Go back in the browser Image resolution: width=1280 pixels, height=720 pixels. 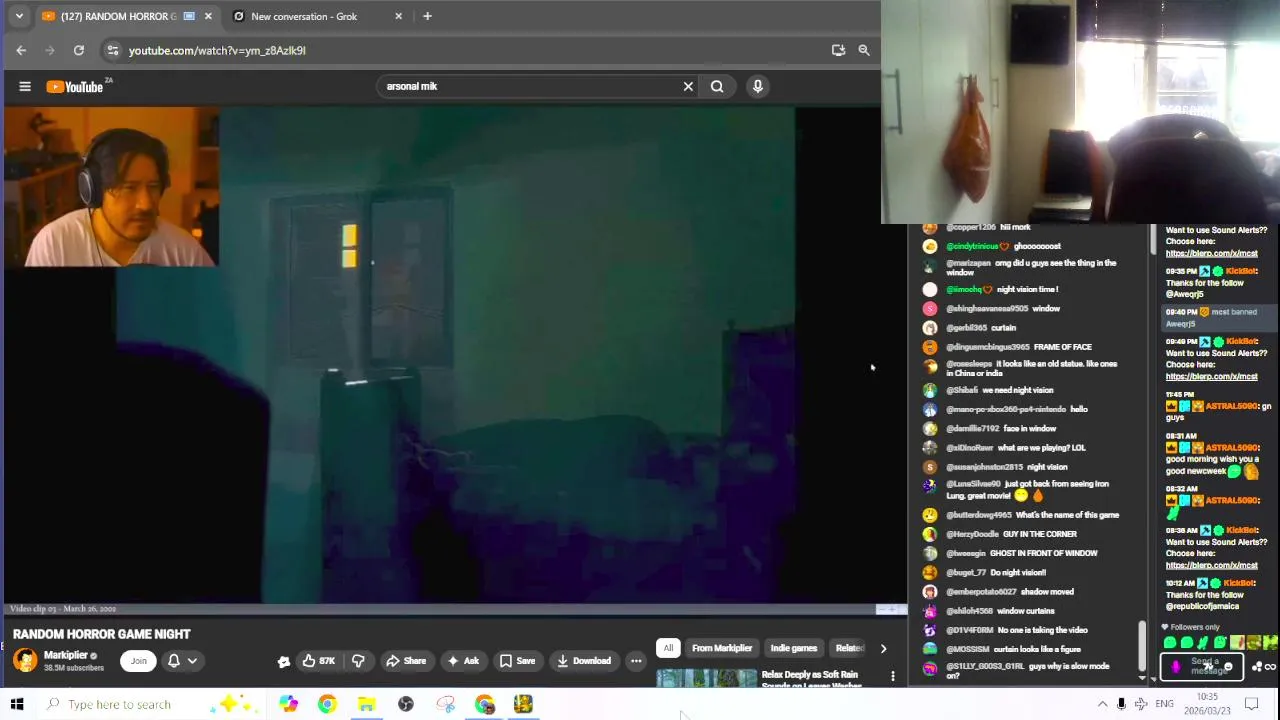tap(21, 50)
